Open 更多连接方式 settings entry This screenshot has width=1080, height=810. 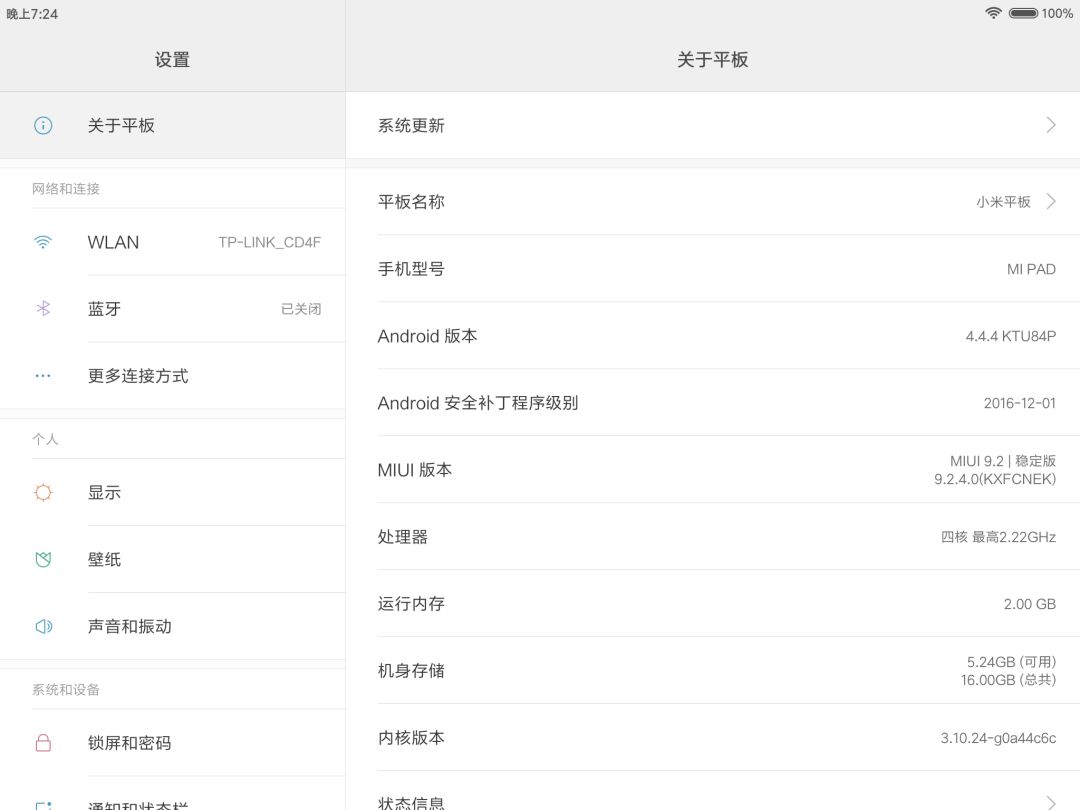coord(172,376)
